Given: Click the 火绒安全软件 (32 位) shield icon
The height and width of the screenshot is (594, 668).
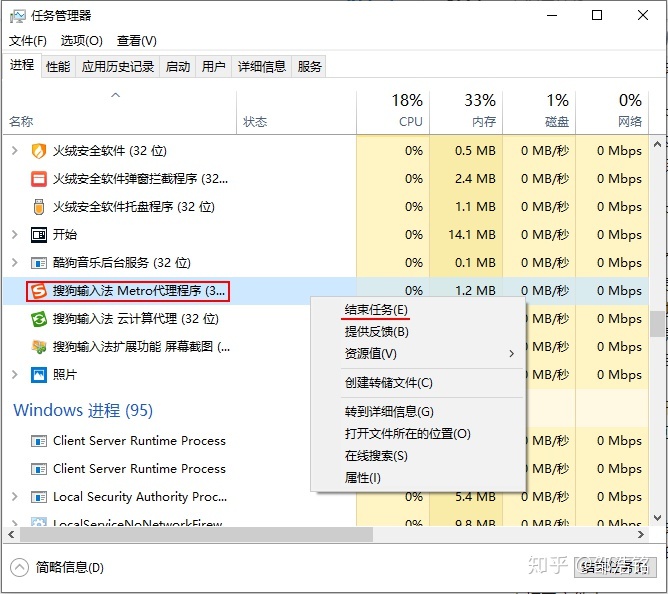Looking at the screenshot, I should (39, 151).
